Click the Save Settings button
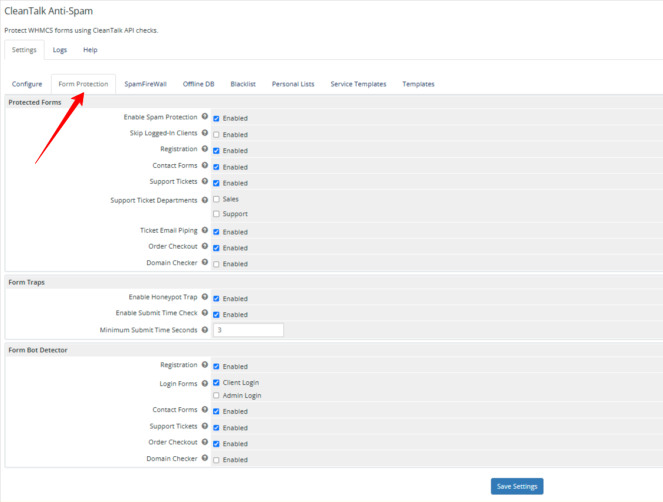The width and height of the screenshot is (663, 502). [x=517, y=486]
